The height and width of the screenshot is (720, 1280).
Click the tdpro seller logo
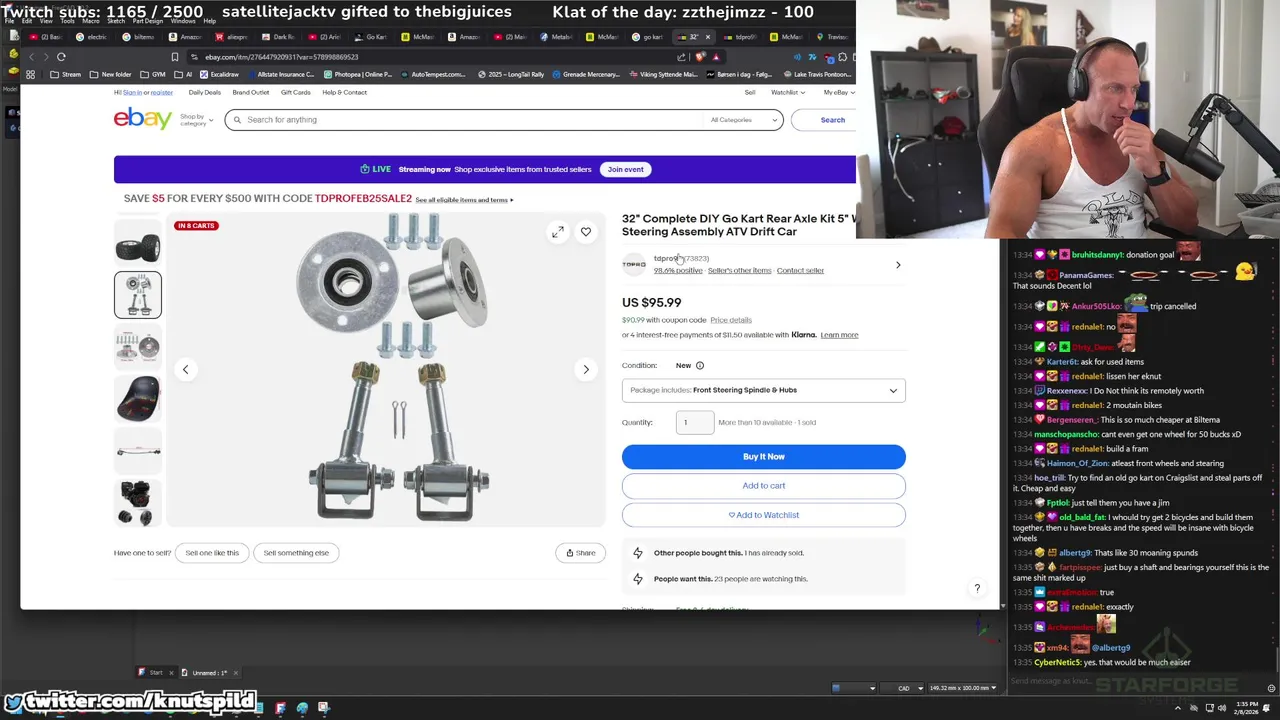(x=634, y=265)
